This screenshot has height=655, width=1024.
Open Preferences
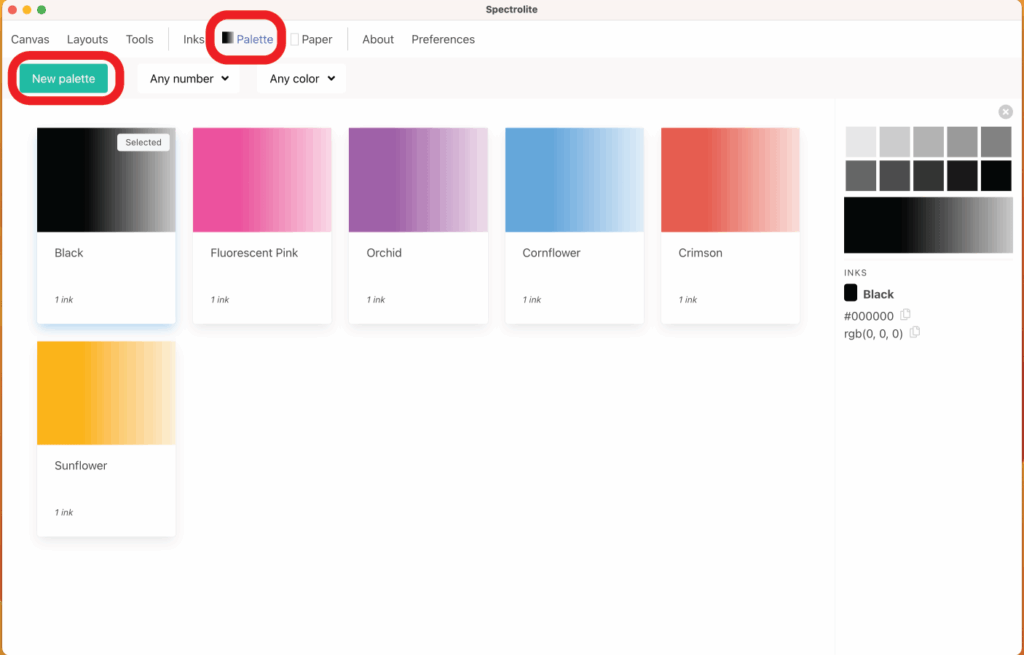pos(443,40)
